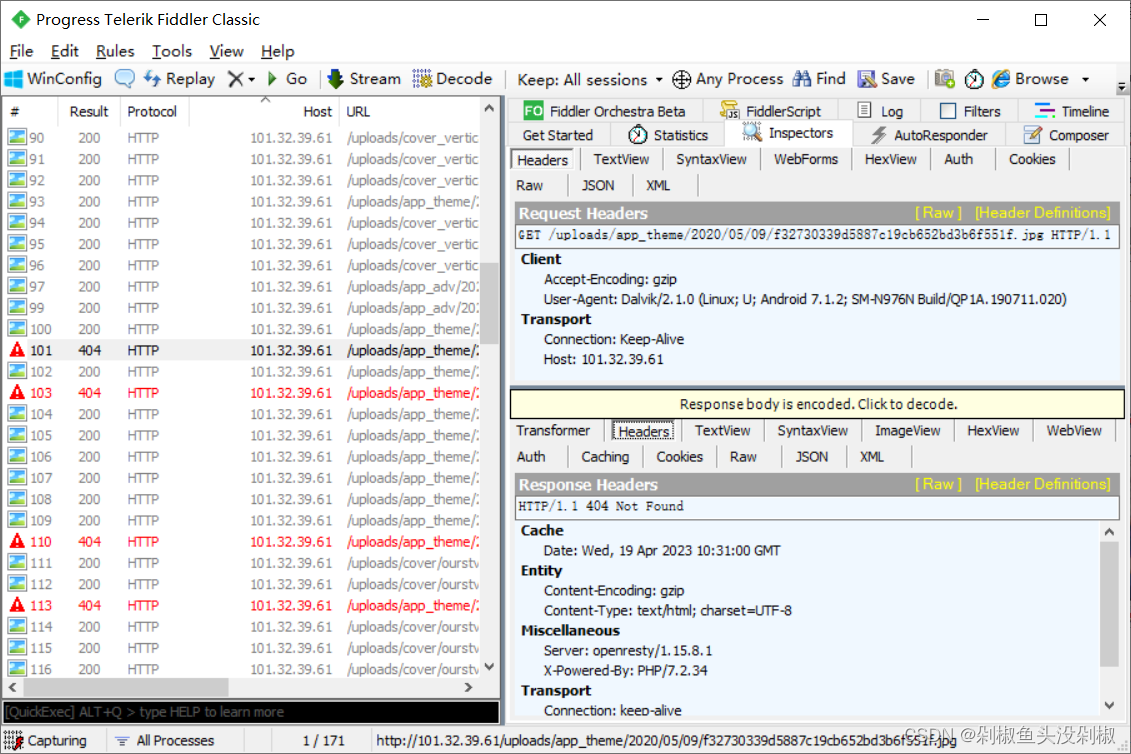Open the Log tab
Image resolution: width=1131 pixels, height=754 pixels.
880,111
